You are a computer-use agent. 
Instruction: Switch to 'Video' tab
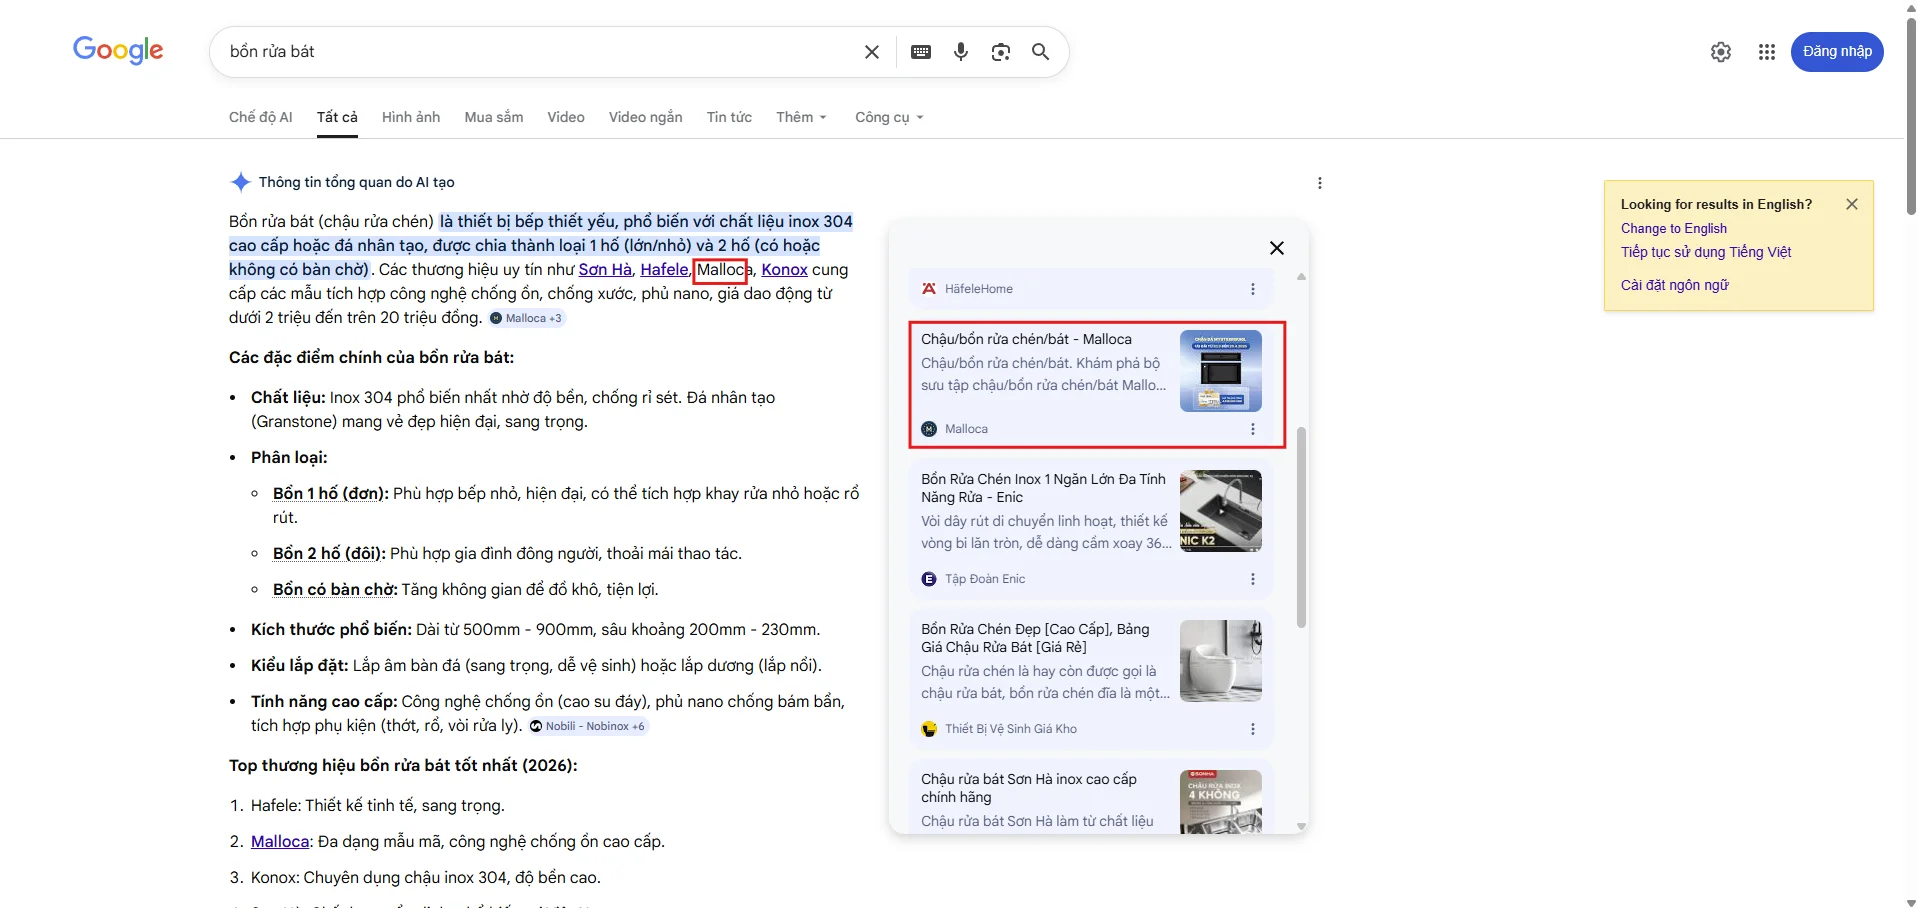click(x=566, y=117)
